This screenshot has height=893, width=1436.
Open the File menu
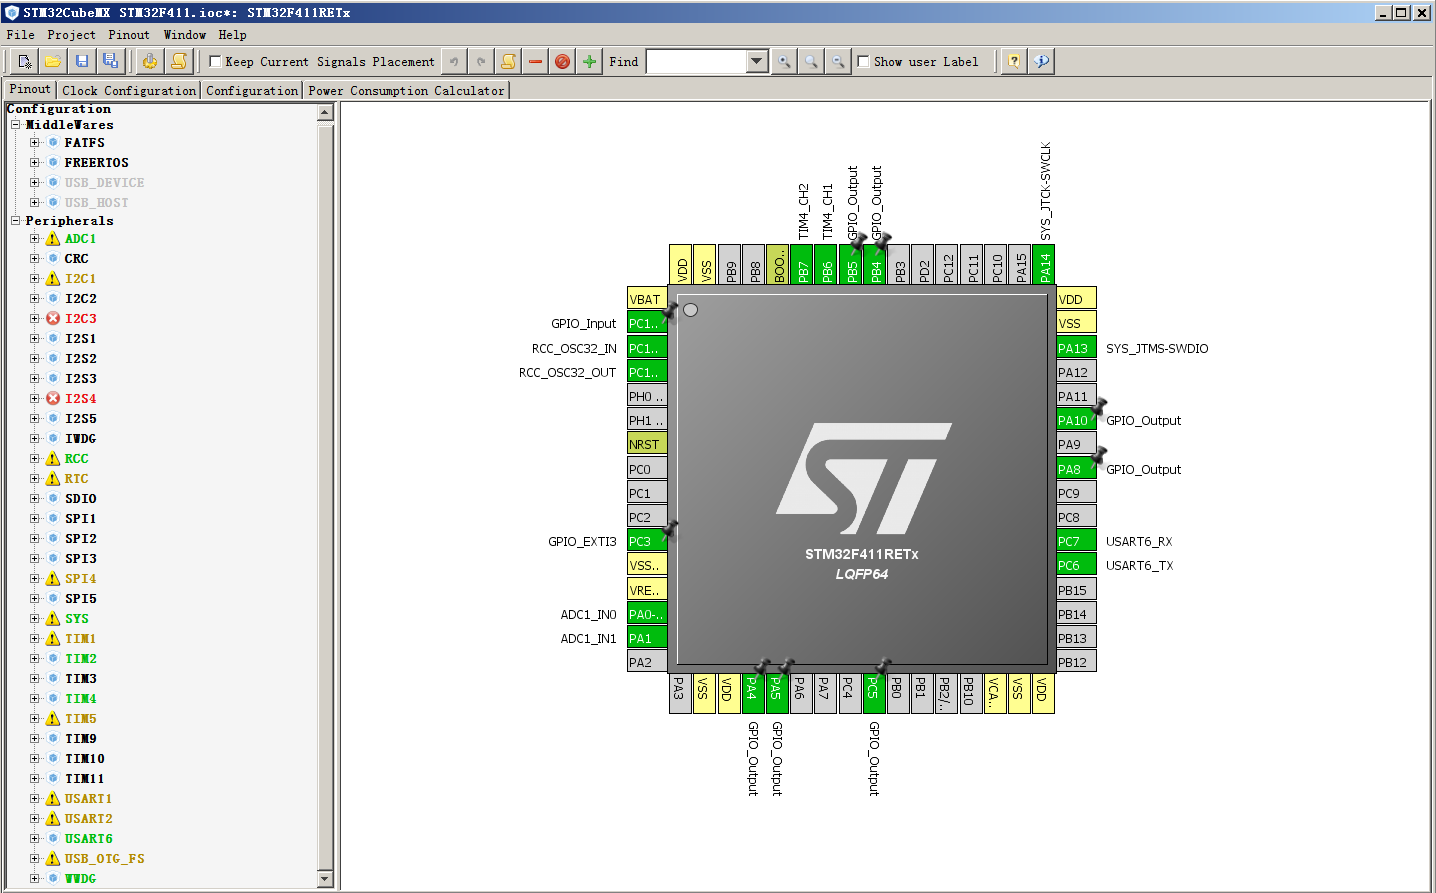tap(21, 35)
